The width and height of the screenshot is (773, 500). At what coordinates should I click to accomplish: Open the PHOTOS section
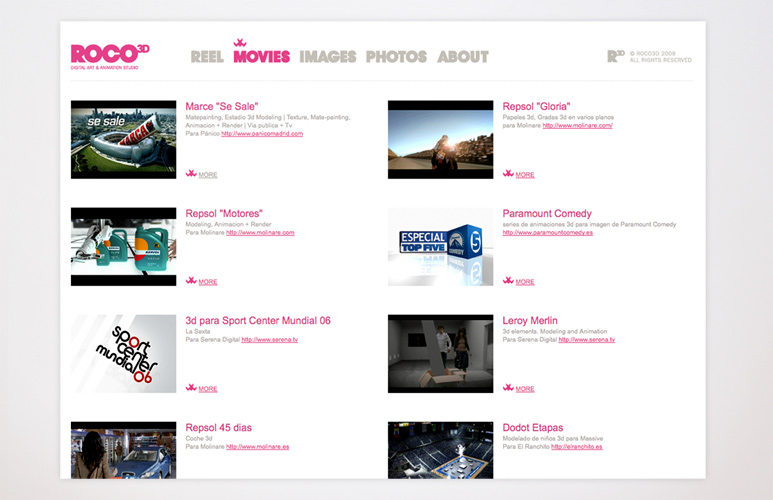point(396,57)
